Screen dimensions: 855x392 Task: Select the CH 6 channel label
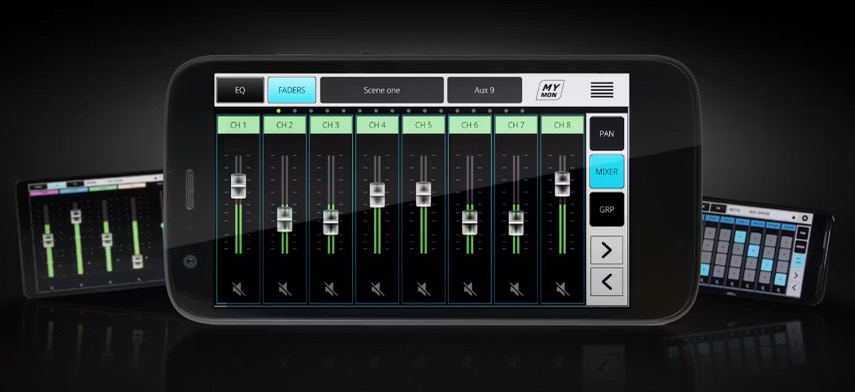[469, 125]
